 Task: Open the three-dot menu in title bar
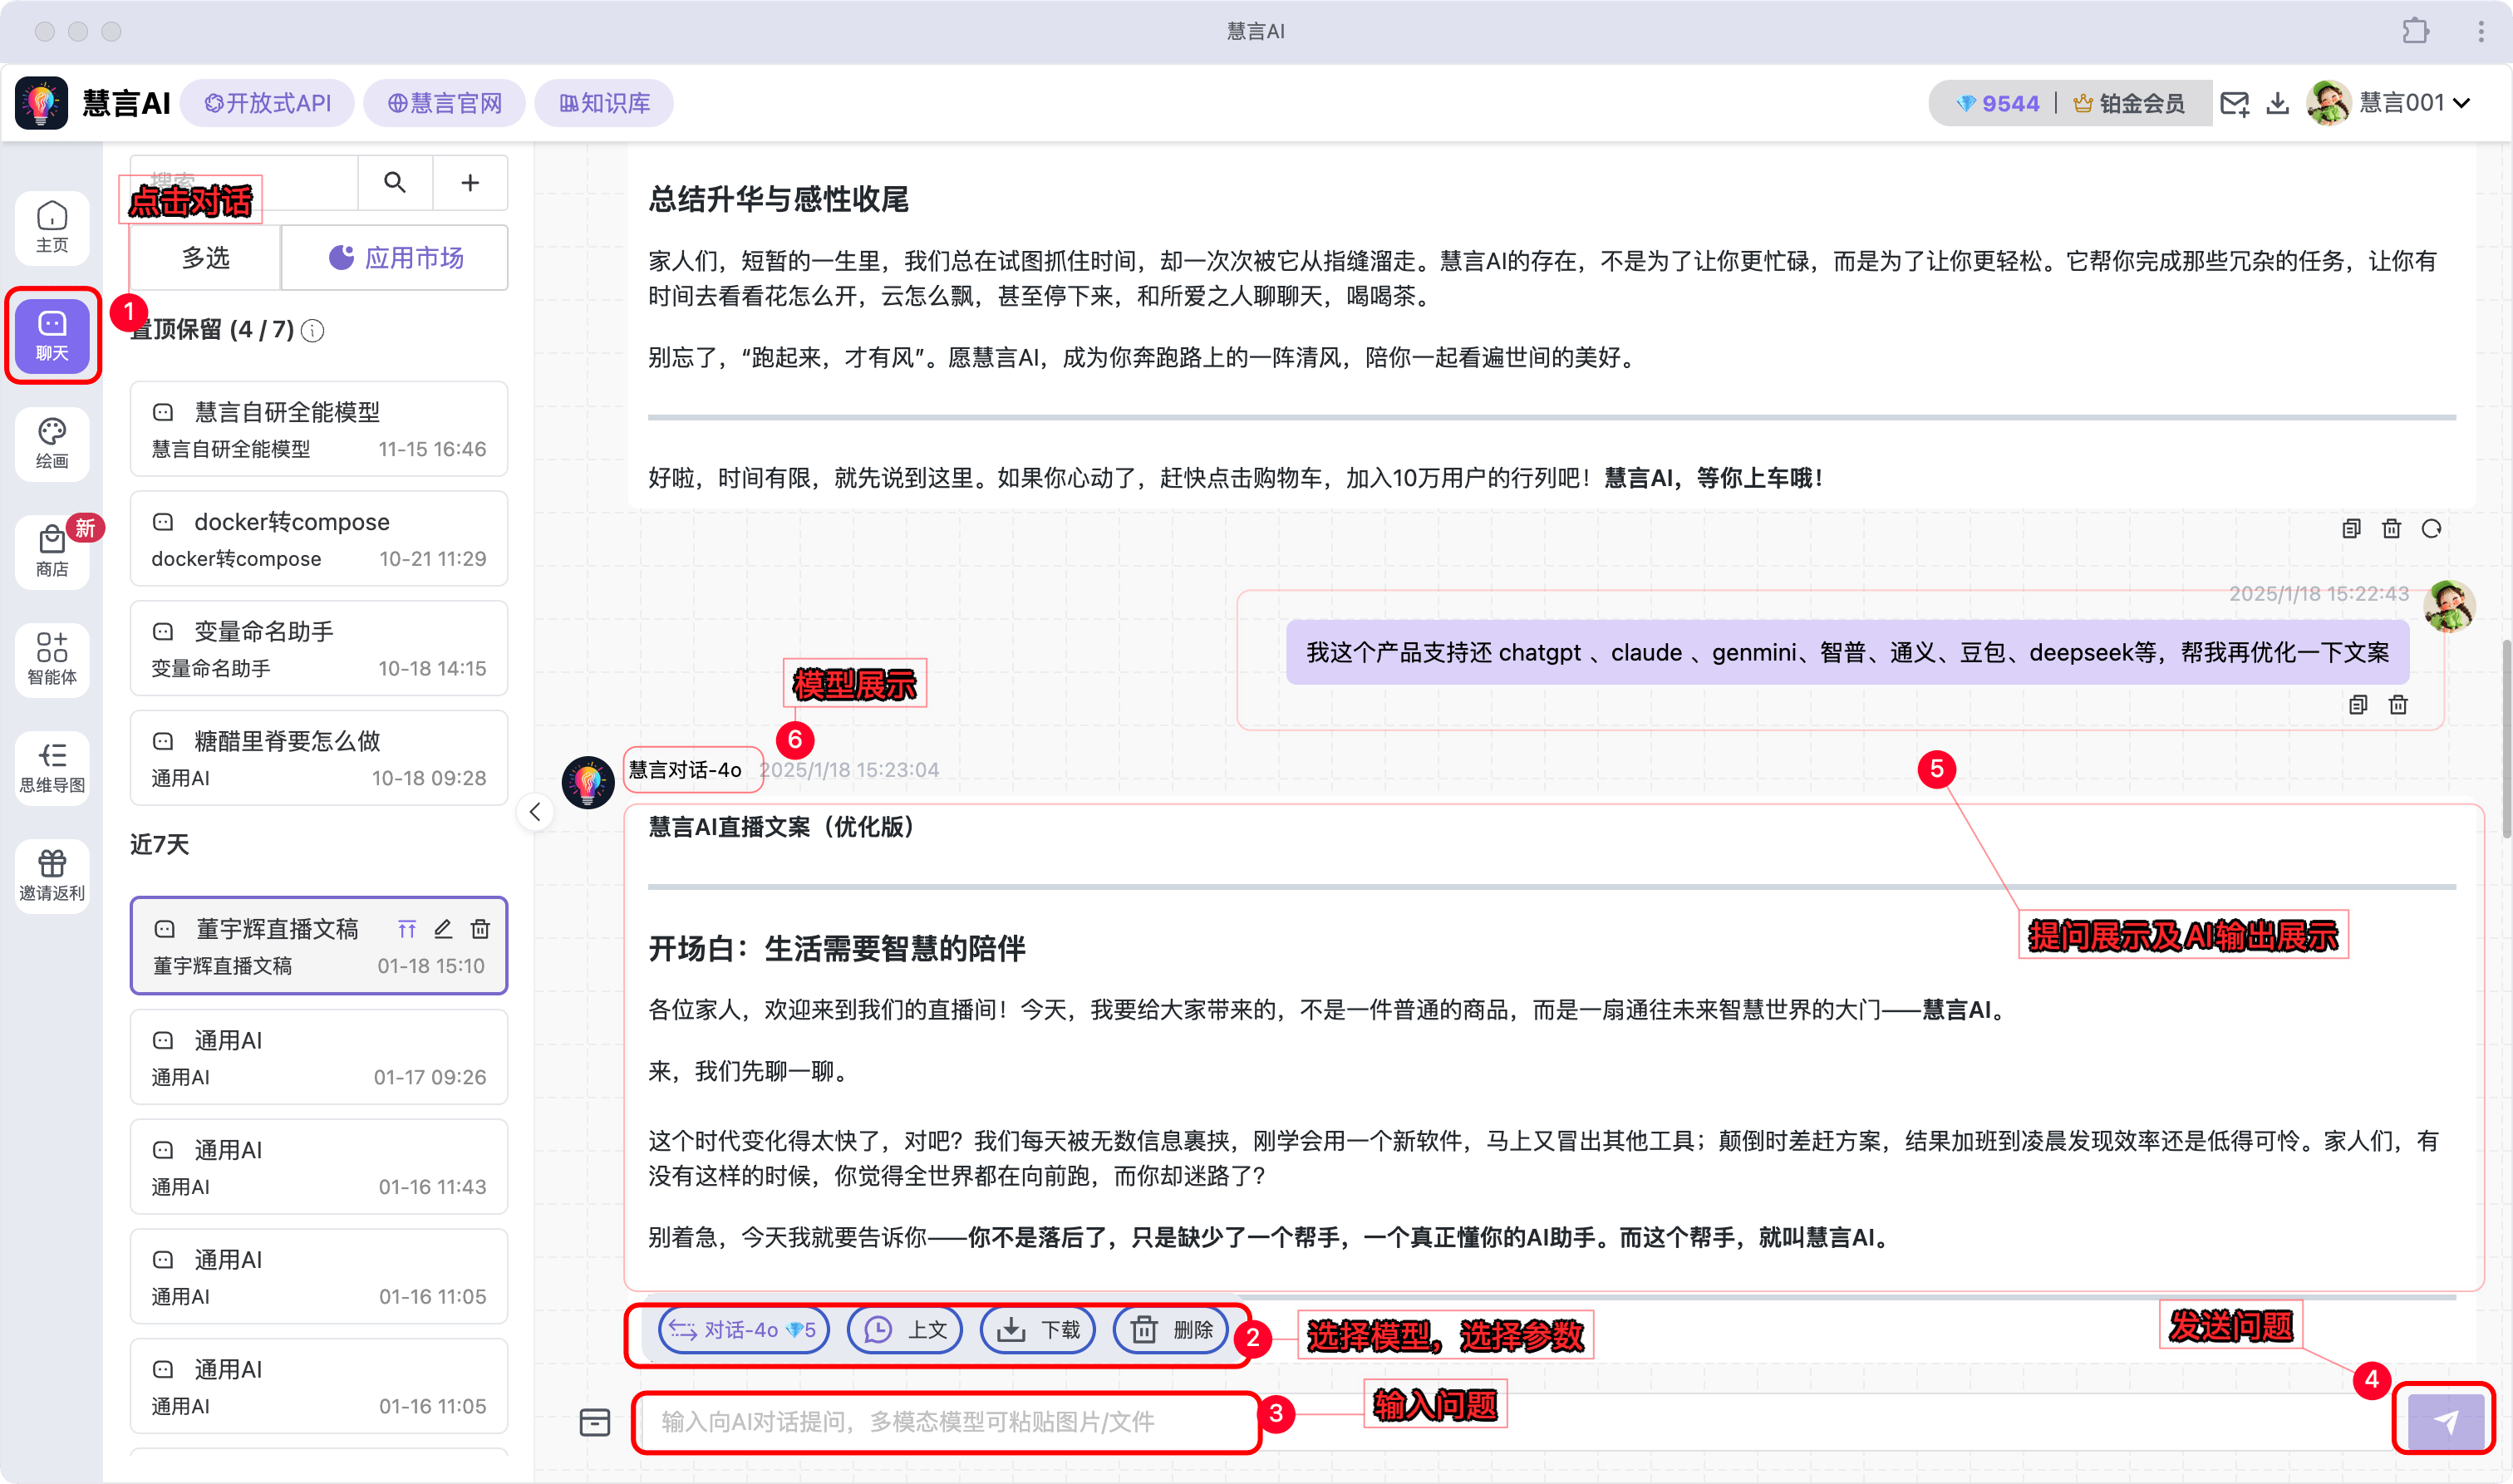[2481, 31]
